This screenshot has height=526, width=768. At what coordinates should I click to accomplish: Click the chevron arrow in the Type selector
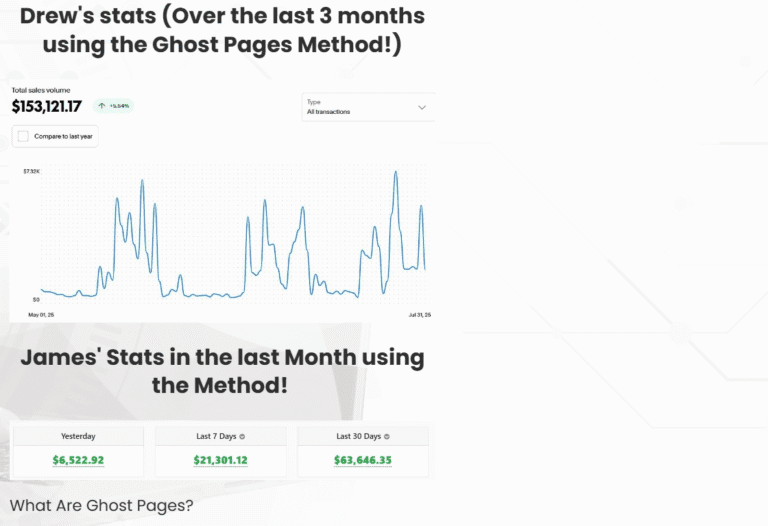coord(422,107)
